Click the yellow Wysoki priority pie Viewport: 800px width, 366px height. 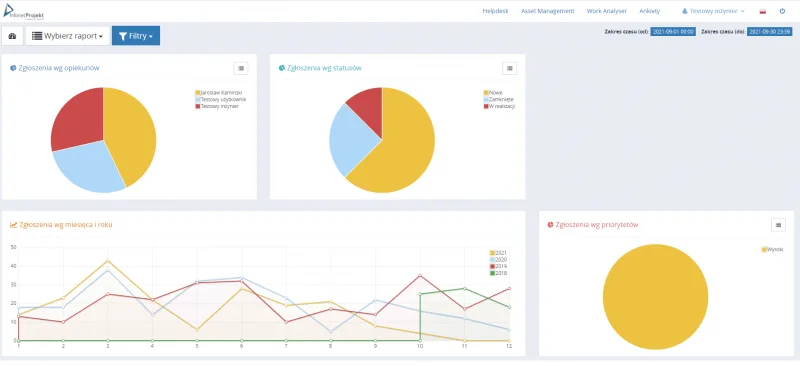click(x=655, y=297)
